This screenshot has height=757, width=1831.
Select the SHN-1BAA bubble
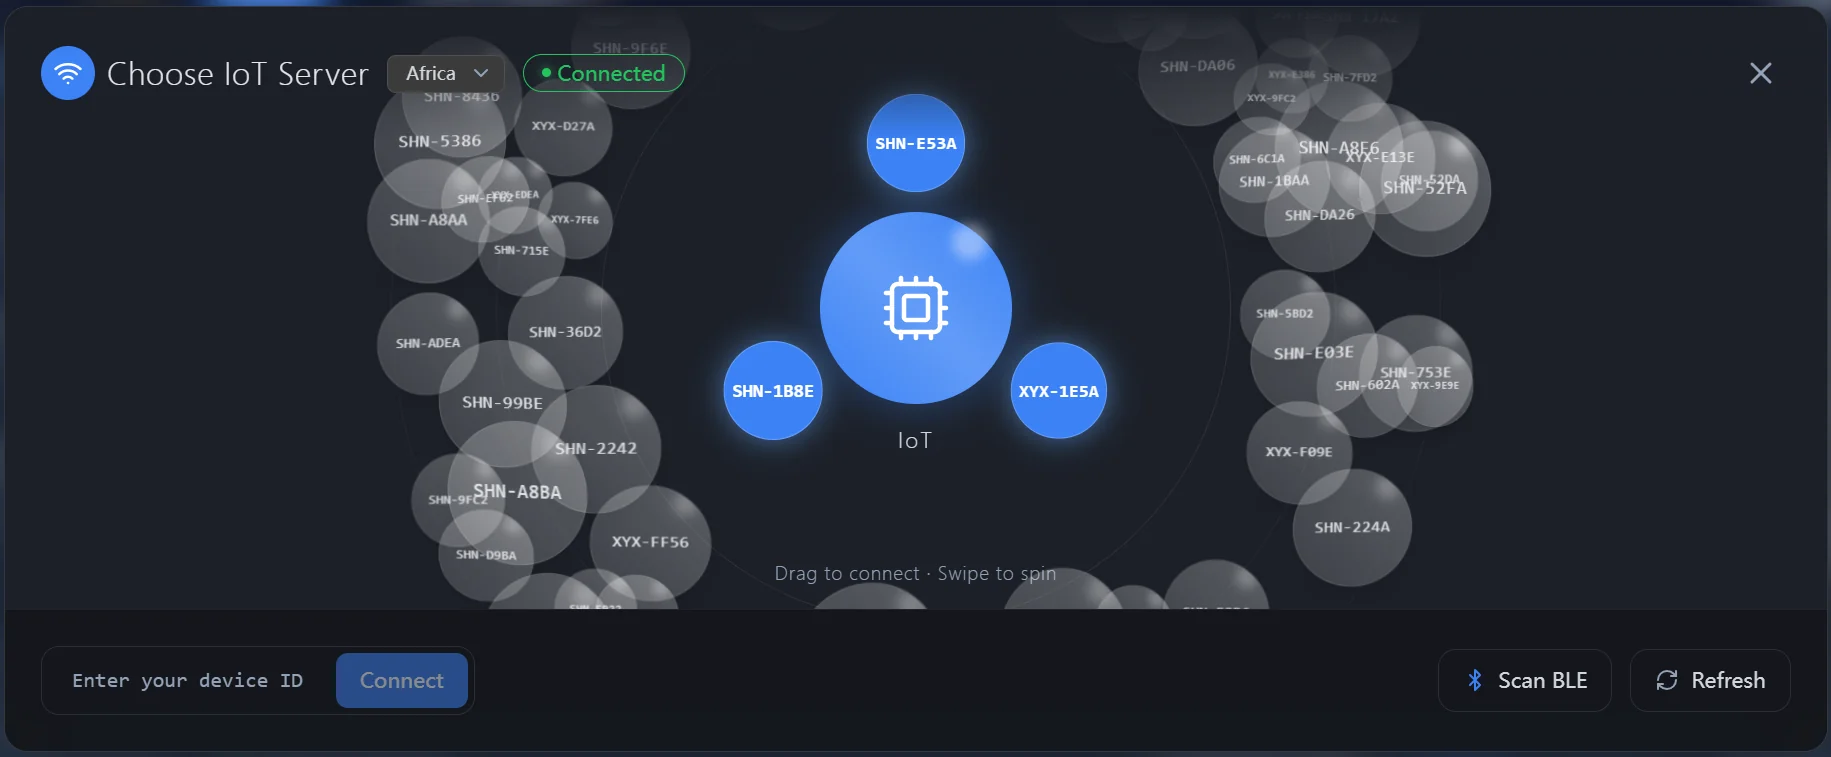pos(1274,182)
